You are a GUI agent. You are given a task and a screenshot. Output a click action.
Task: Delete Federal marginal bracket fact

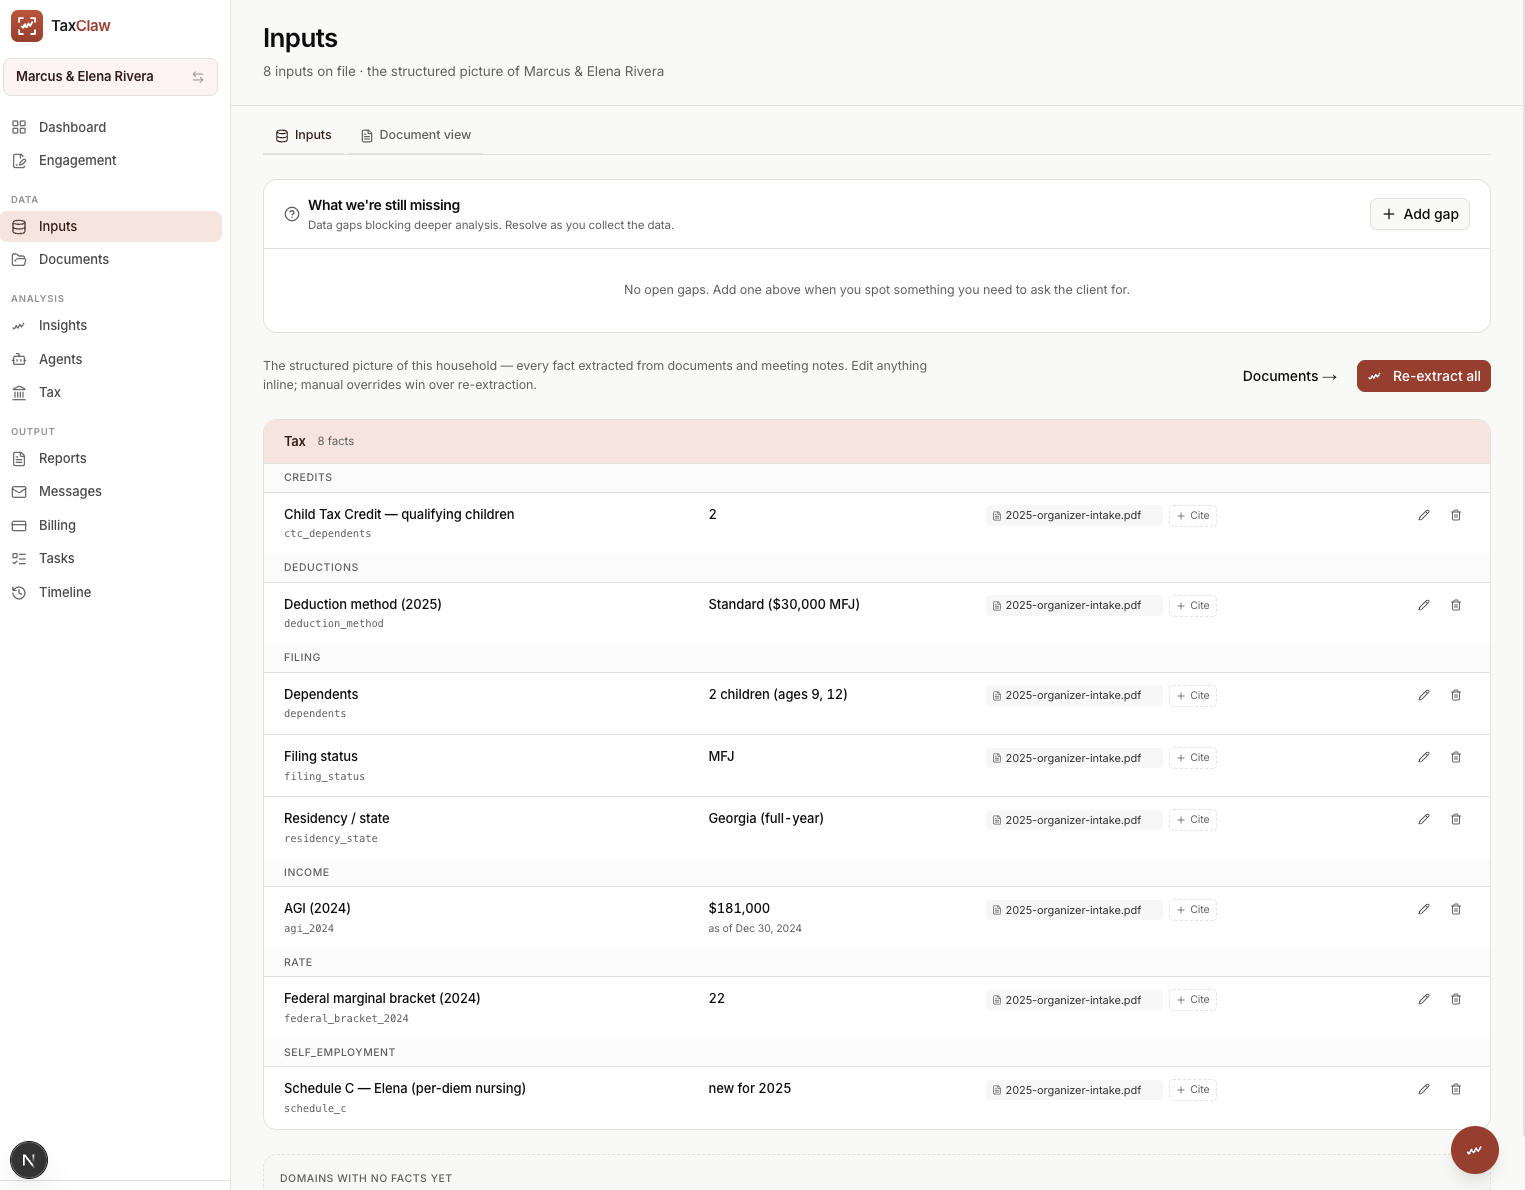1456,999
